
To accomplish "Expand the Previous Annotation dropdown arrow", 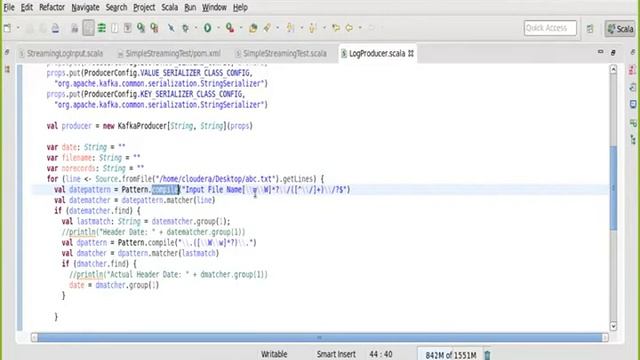I will 324,28.
